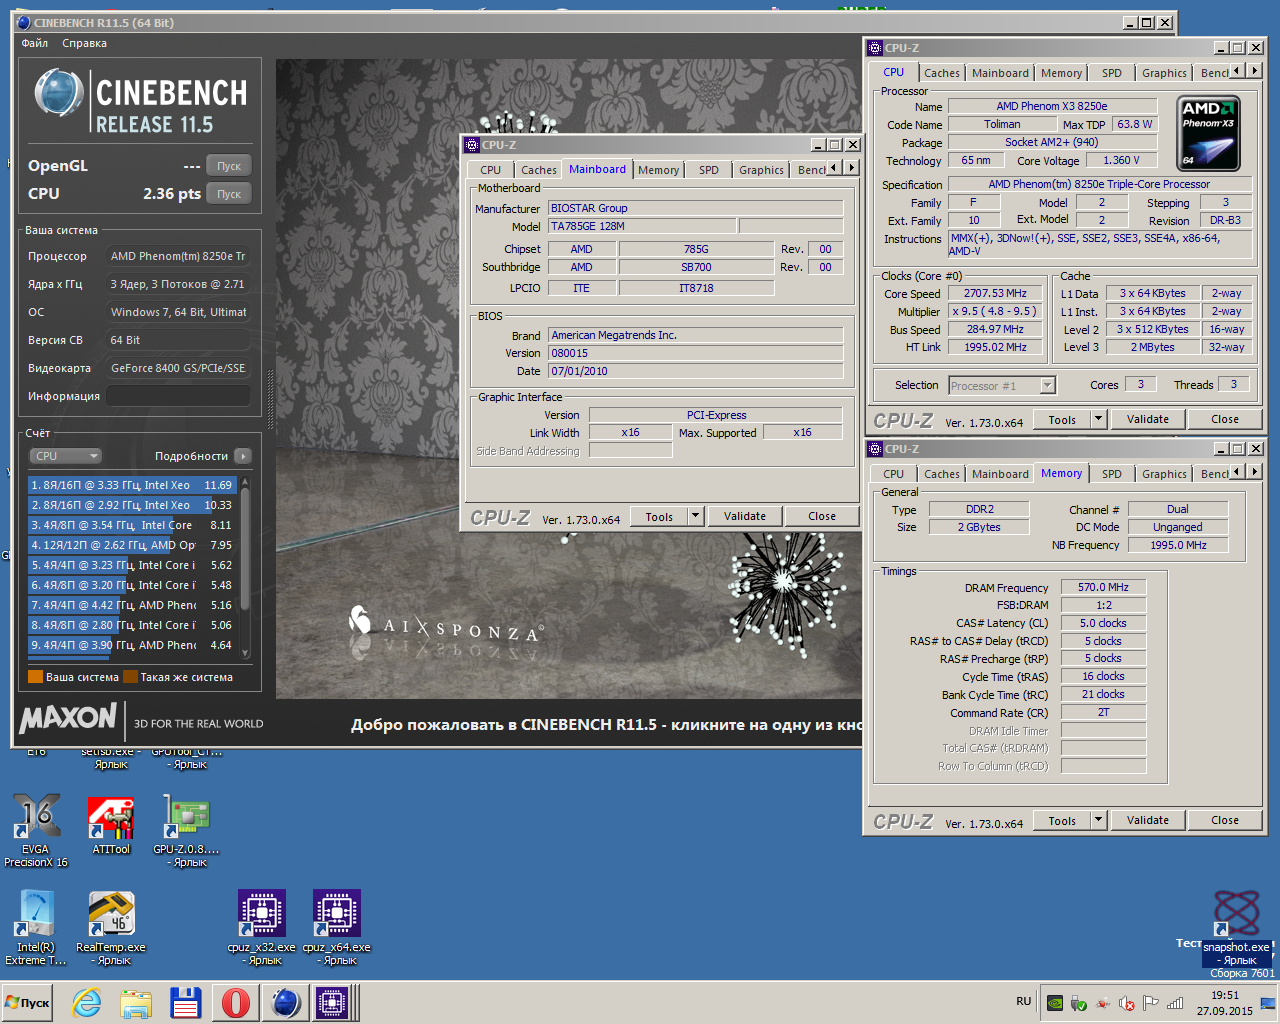Click AMD Phenom X3 logo in CPU-Z
Screen dimensions: 1280x1024
coord(1208,134)
